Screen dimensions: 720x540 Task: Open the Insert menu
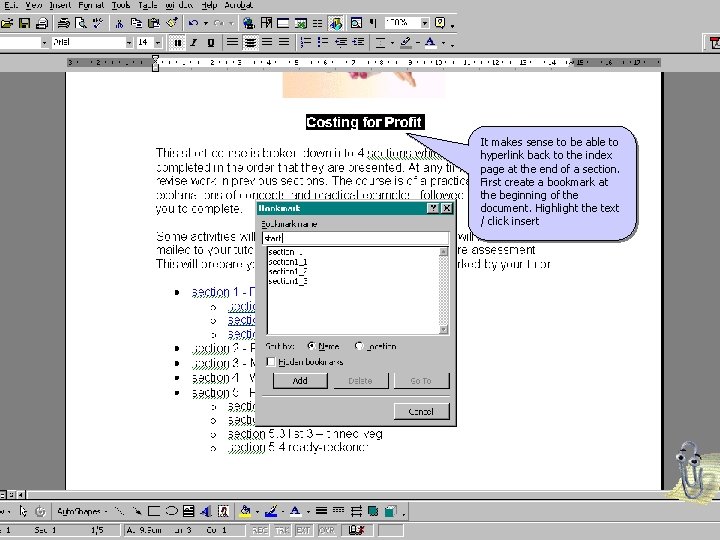(60, 5)
